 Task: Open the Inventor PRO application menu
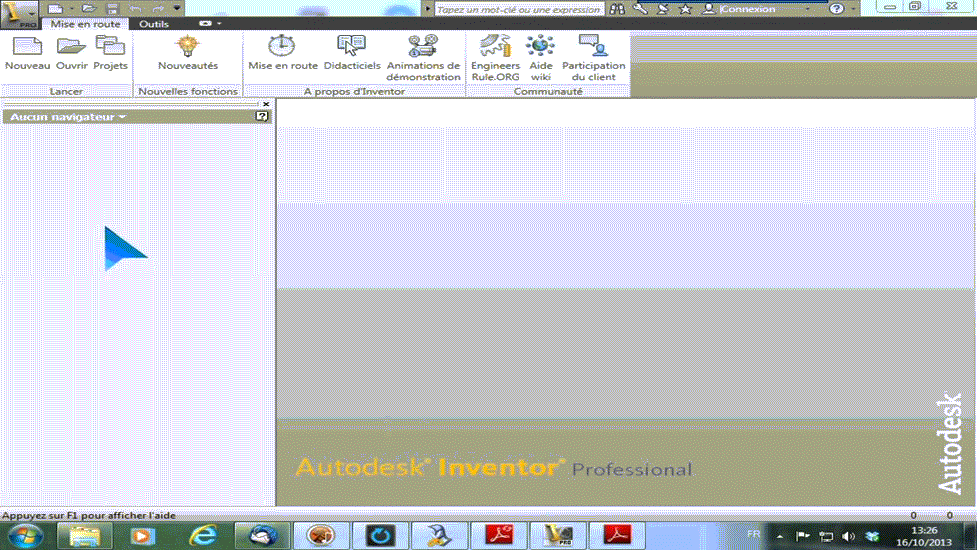pos(19,14)
